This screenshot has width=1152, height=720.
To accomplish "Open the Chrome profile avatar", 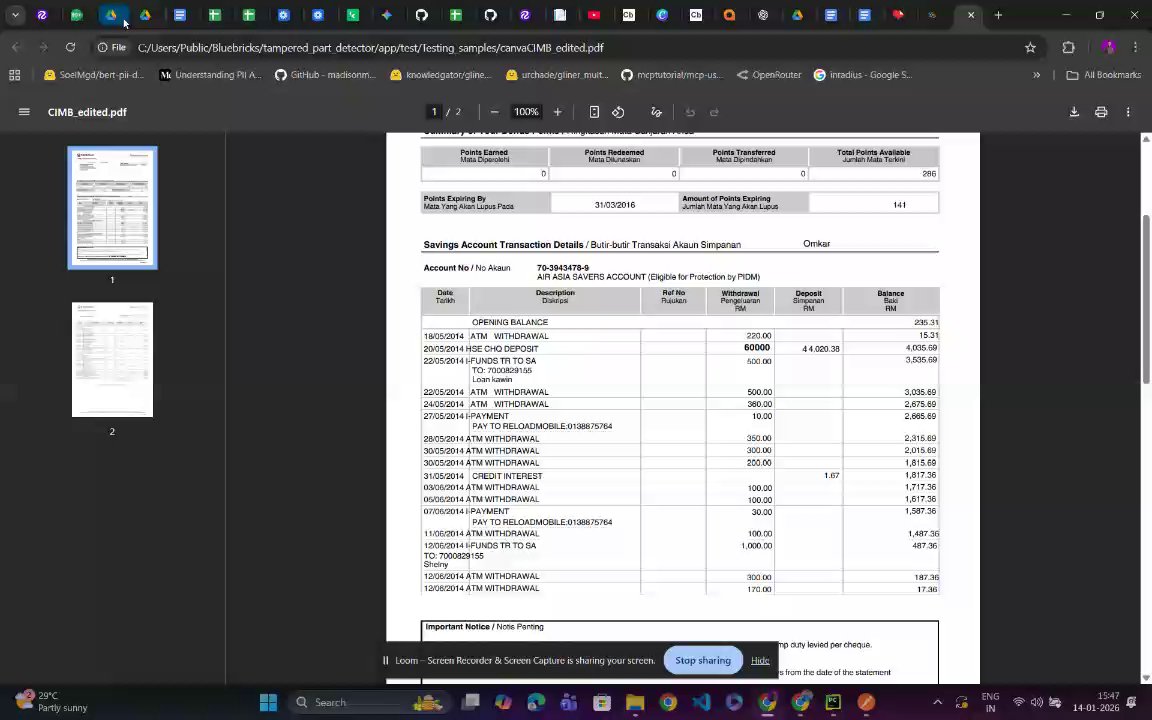I will (1108, 47).
